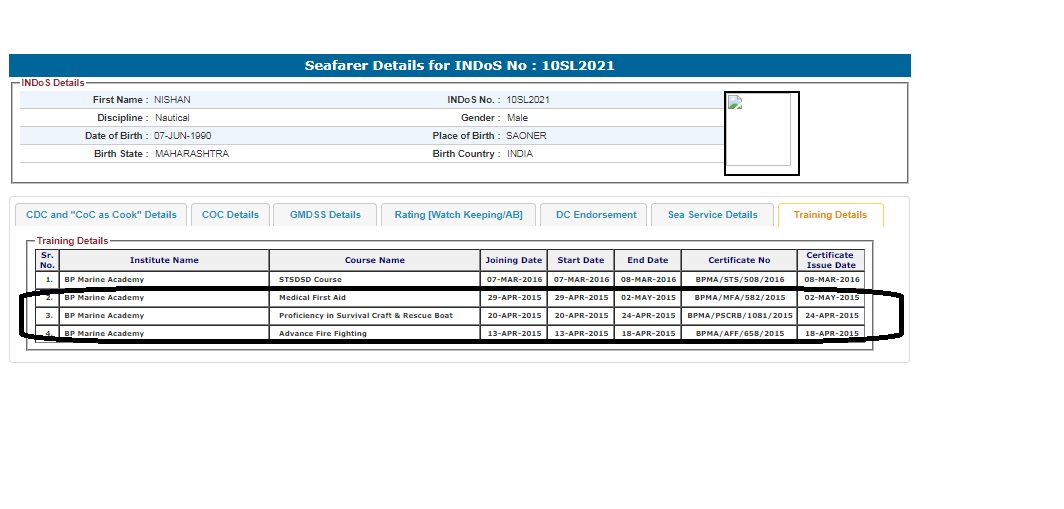Open the Sea Service Details tab
This screenshot has width=1064, height=509.
(x=712, y=215)
